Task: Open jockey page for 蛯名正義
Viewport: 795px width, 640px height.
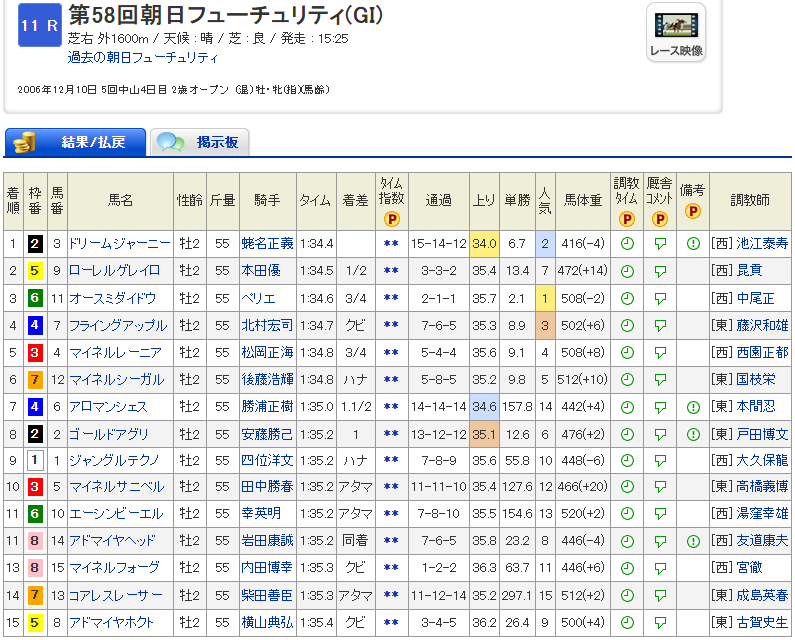Action: 267,243
